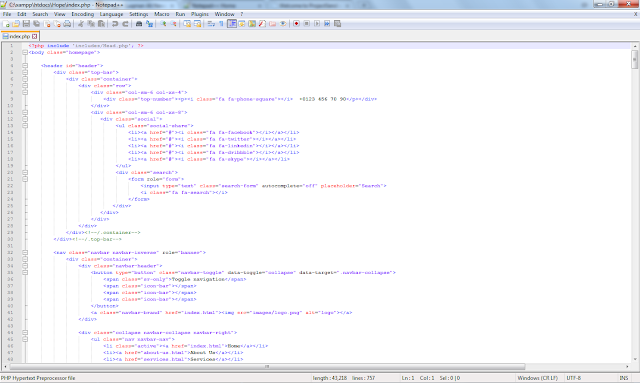Click the horizontal scrollbar thumb
Screen dimensions: 640x383
(267, 366)
